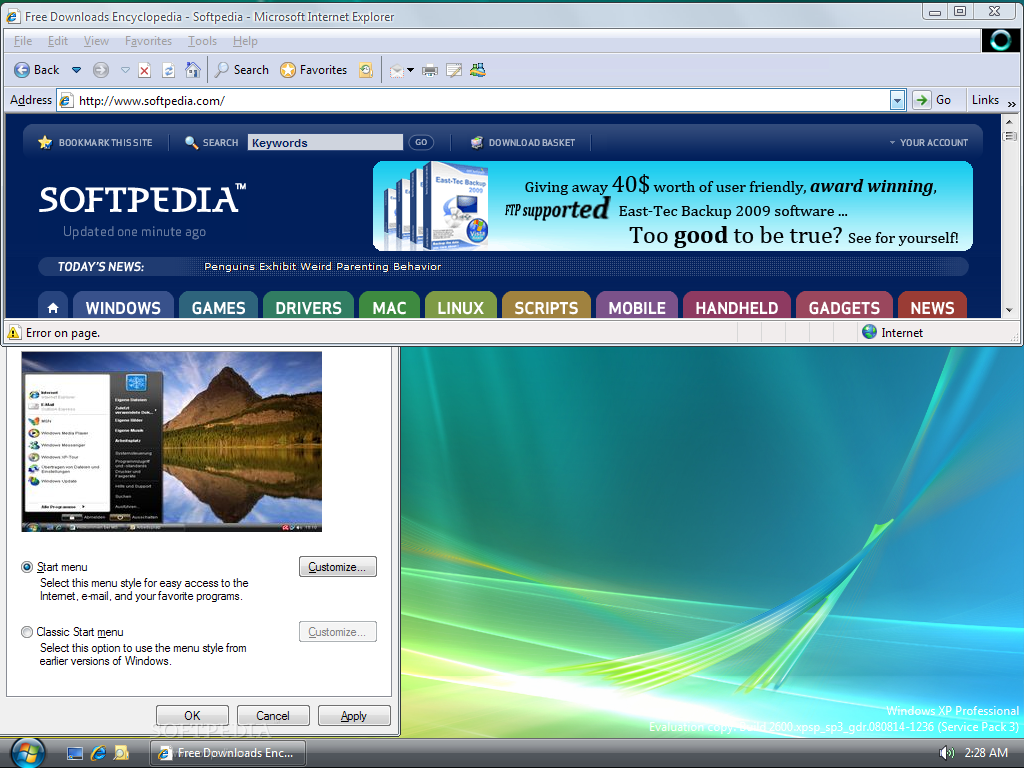Launch Internet Explorer from quick launch
This screenshot has width=1024, height=768.
pos(99,753)
